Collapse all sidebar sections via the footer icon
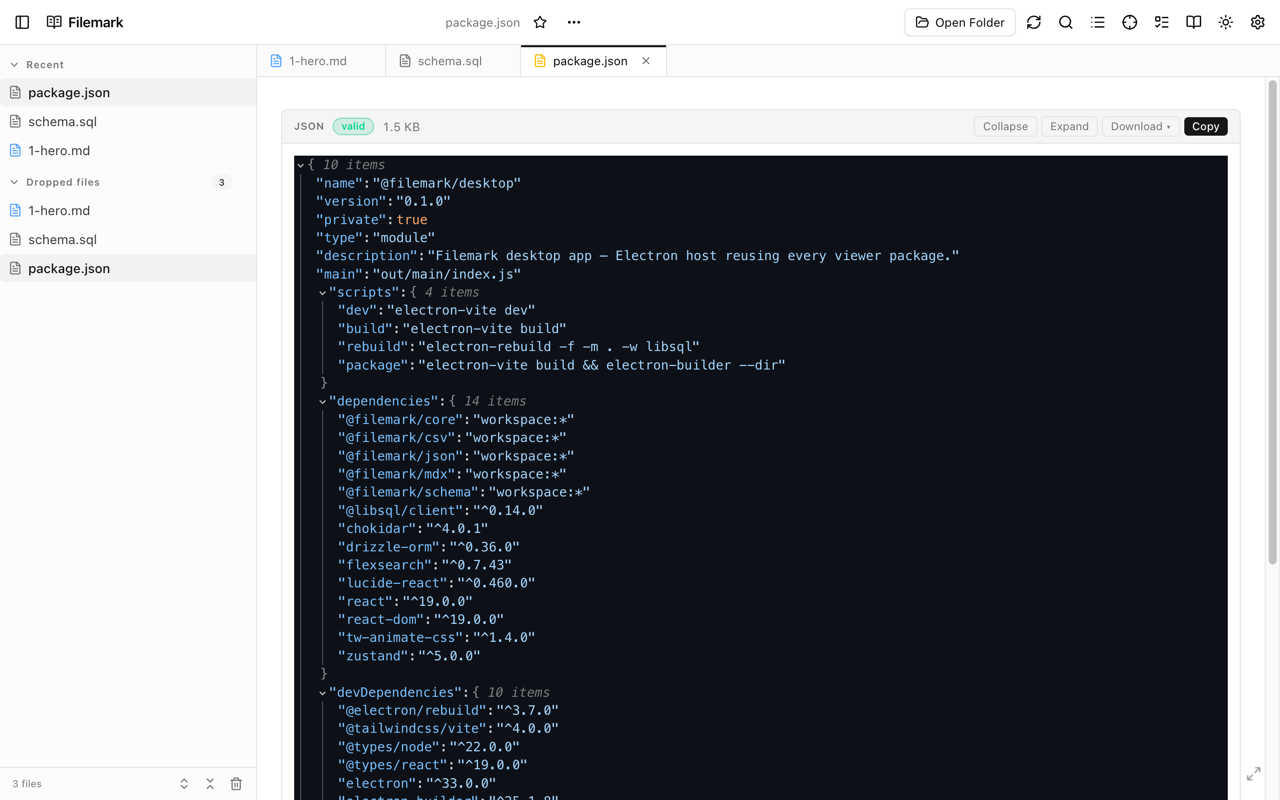This screenshot has height=800, width=1280. point(210,784)
